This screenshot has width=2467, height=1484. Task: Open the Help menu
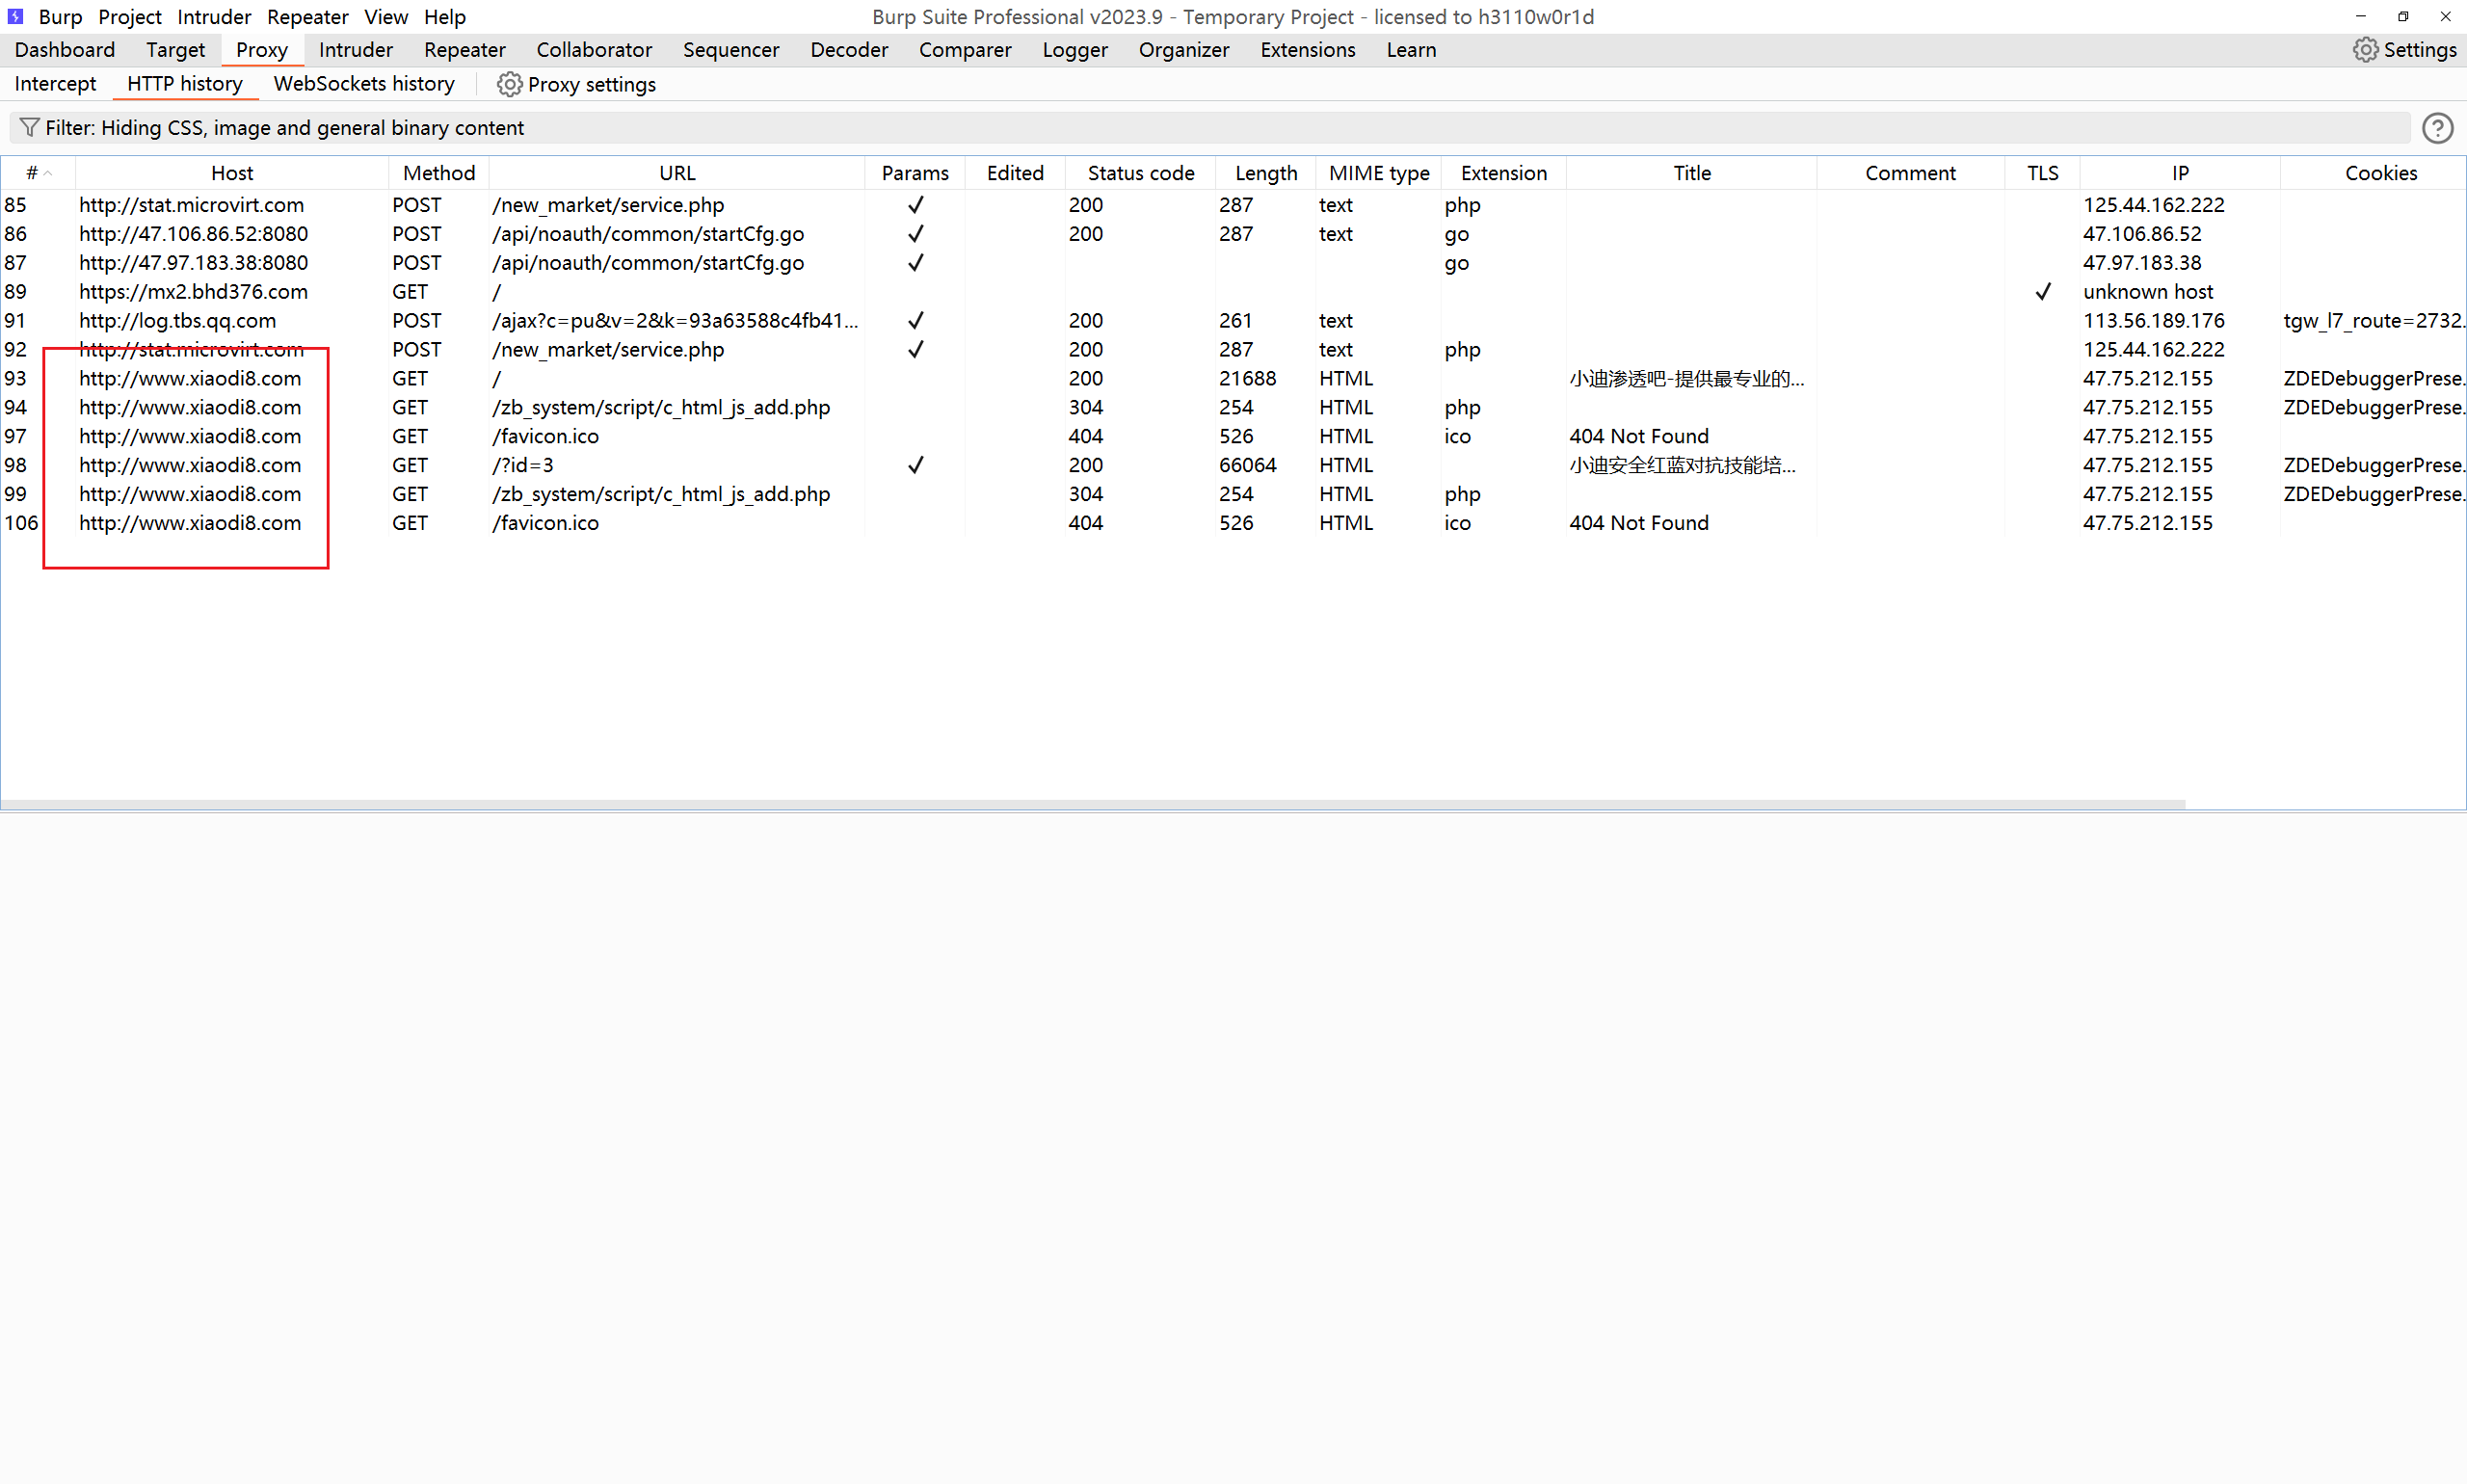pyautogui.click(x=444, y=16)
